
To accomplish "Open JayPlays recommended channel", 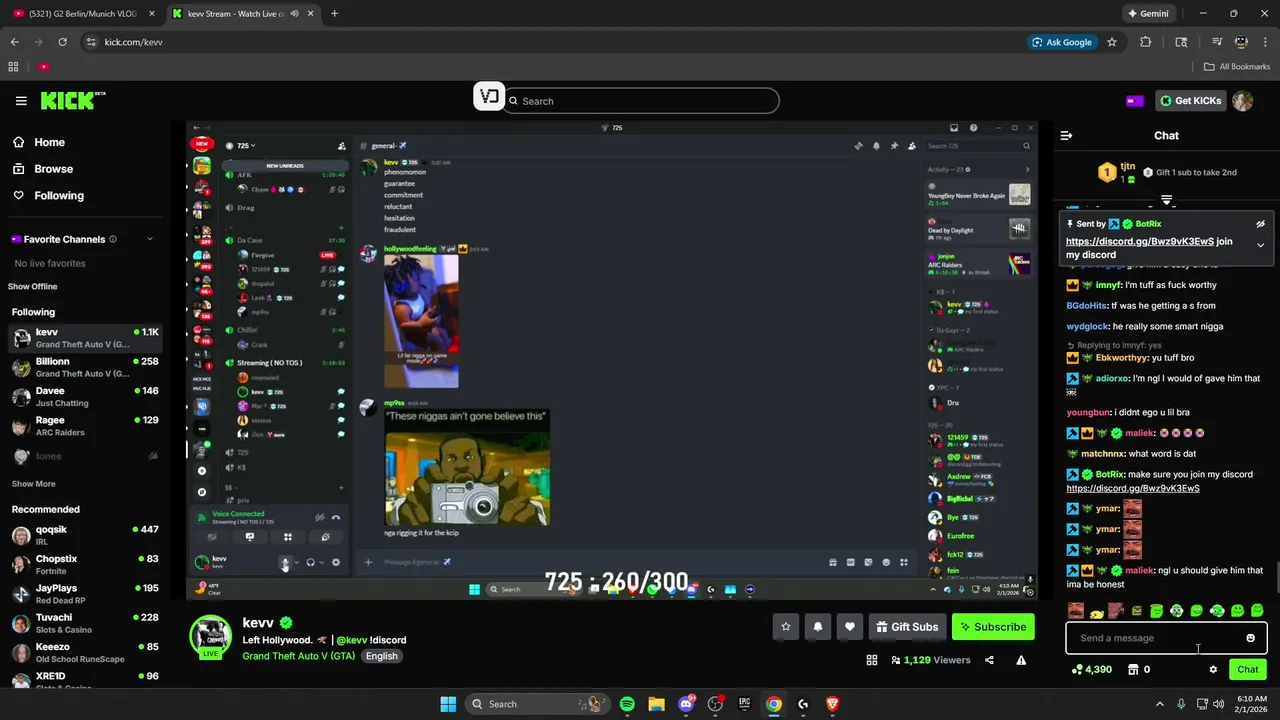I will pyautogui.click(x=85, y=594).
